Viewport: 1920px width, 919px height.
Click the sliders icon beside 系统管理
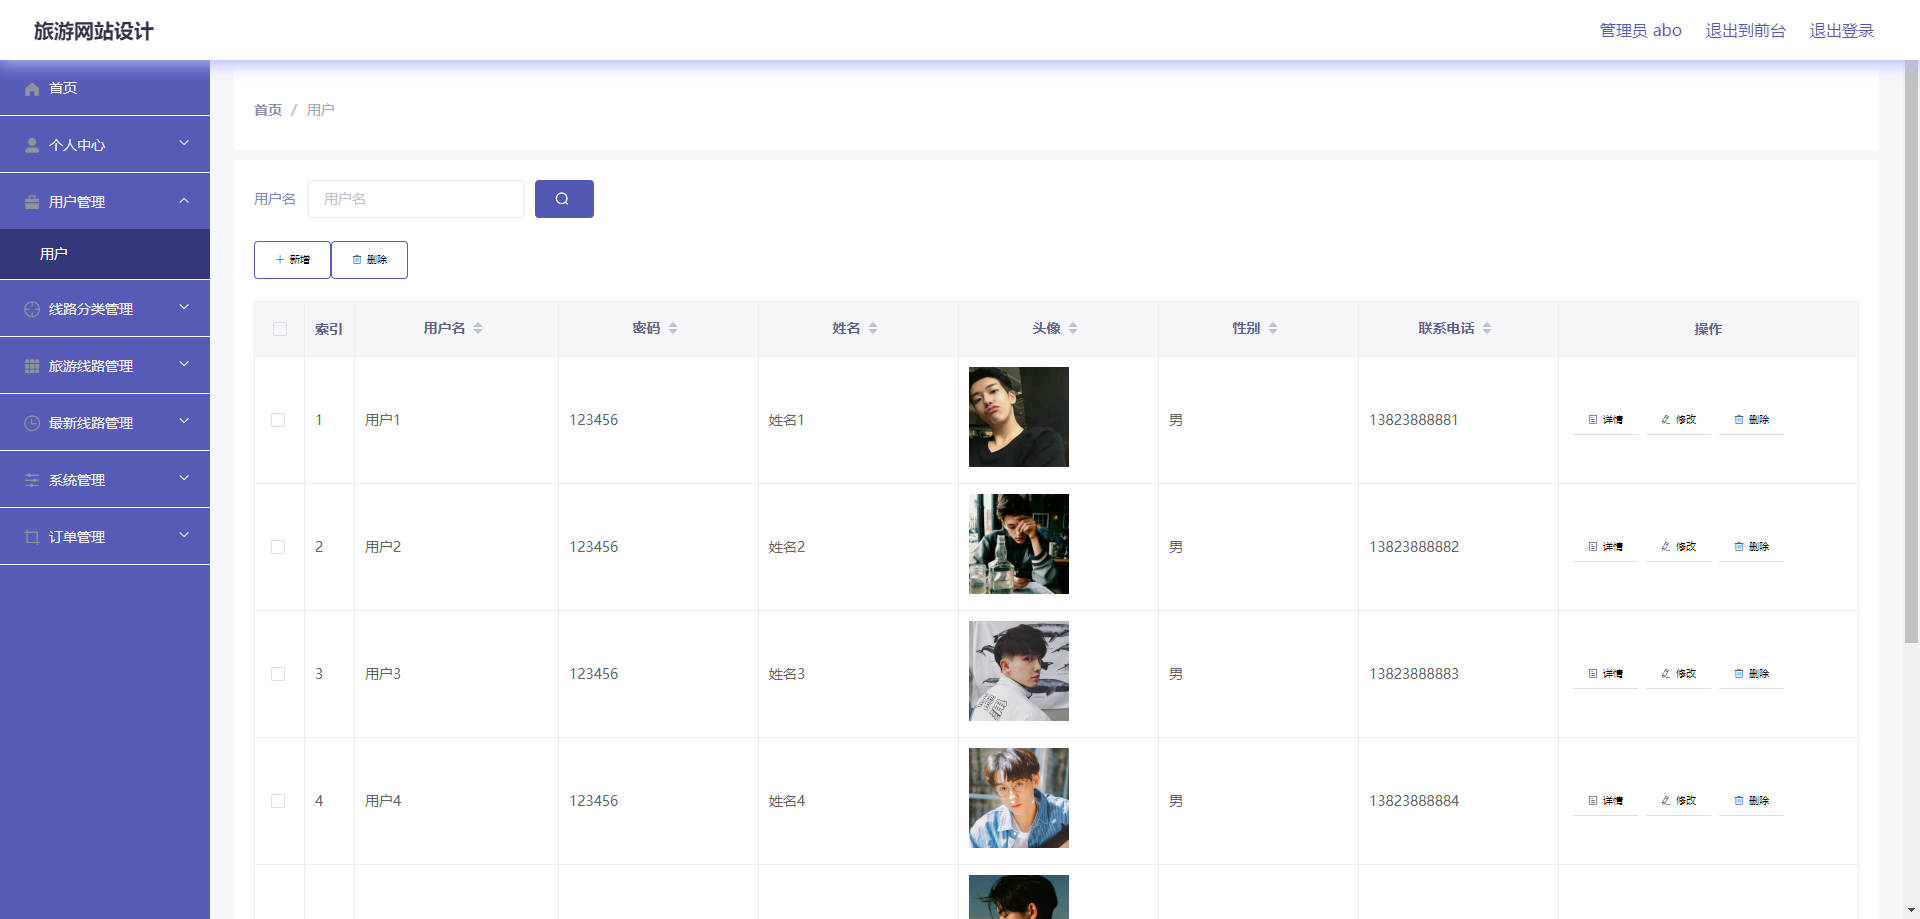coord(32,480)
